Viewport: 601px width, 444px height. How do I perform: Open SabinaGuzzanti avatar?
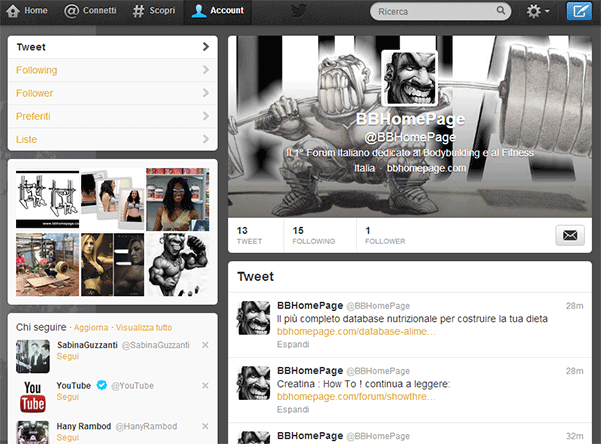click(33, 357)
